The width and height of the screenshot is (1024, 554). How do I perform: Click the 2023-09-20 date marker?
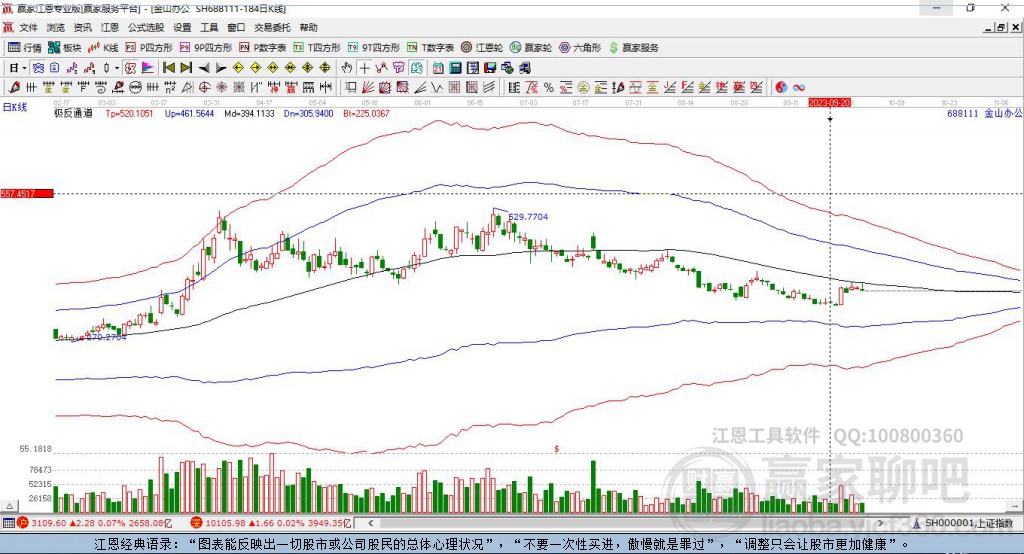829,103
